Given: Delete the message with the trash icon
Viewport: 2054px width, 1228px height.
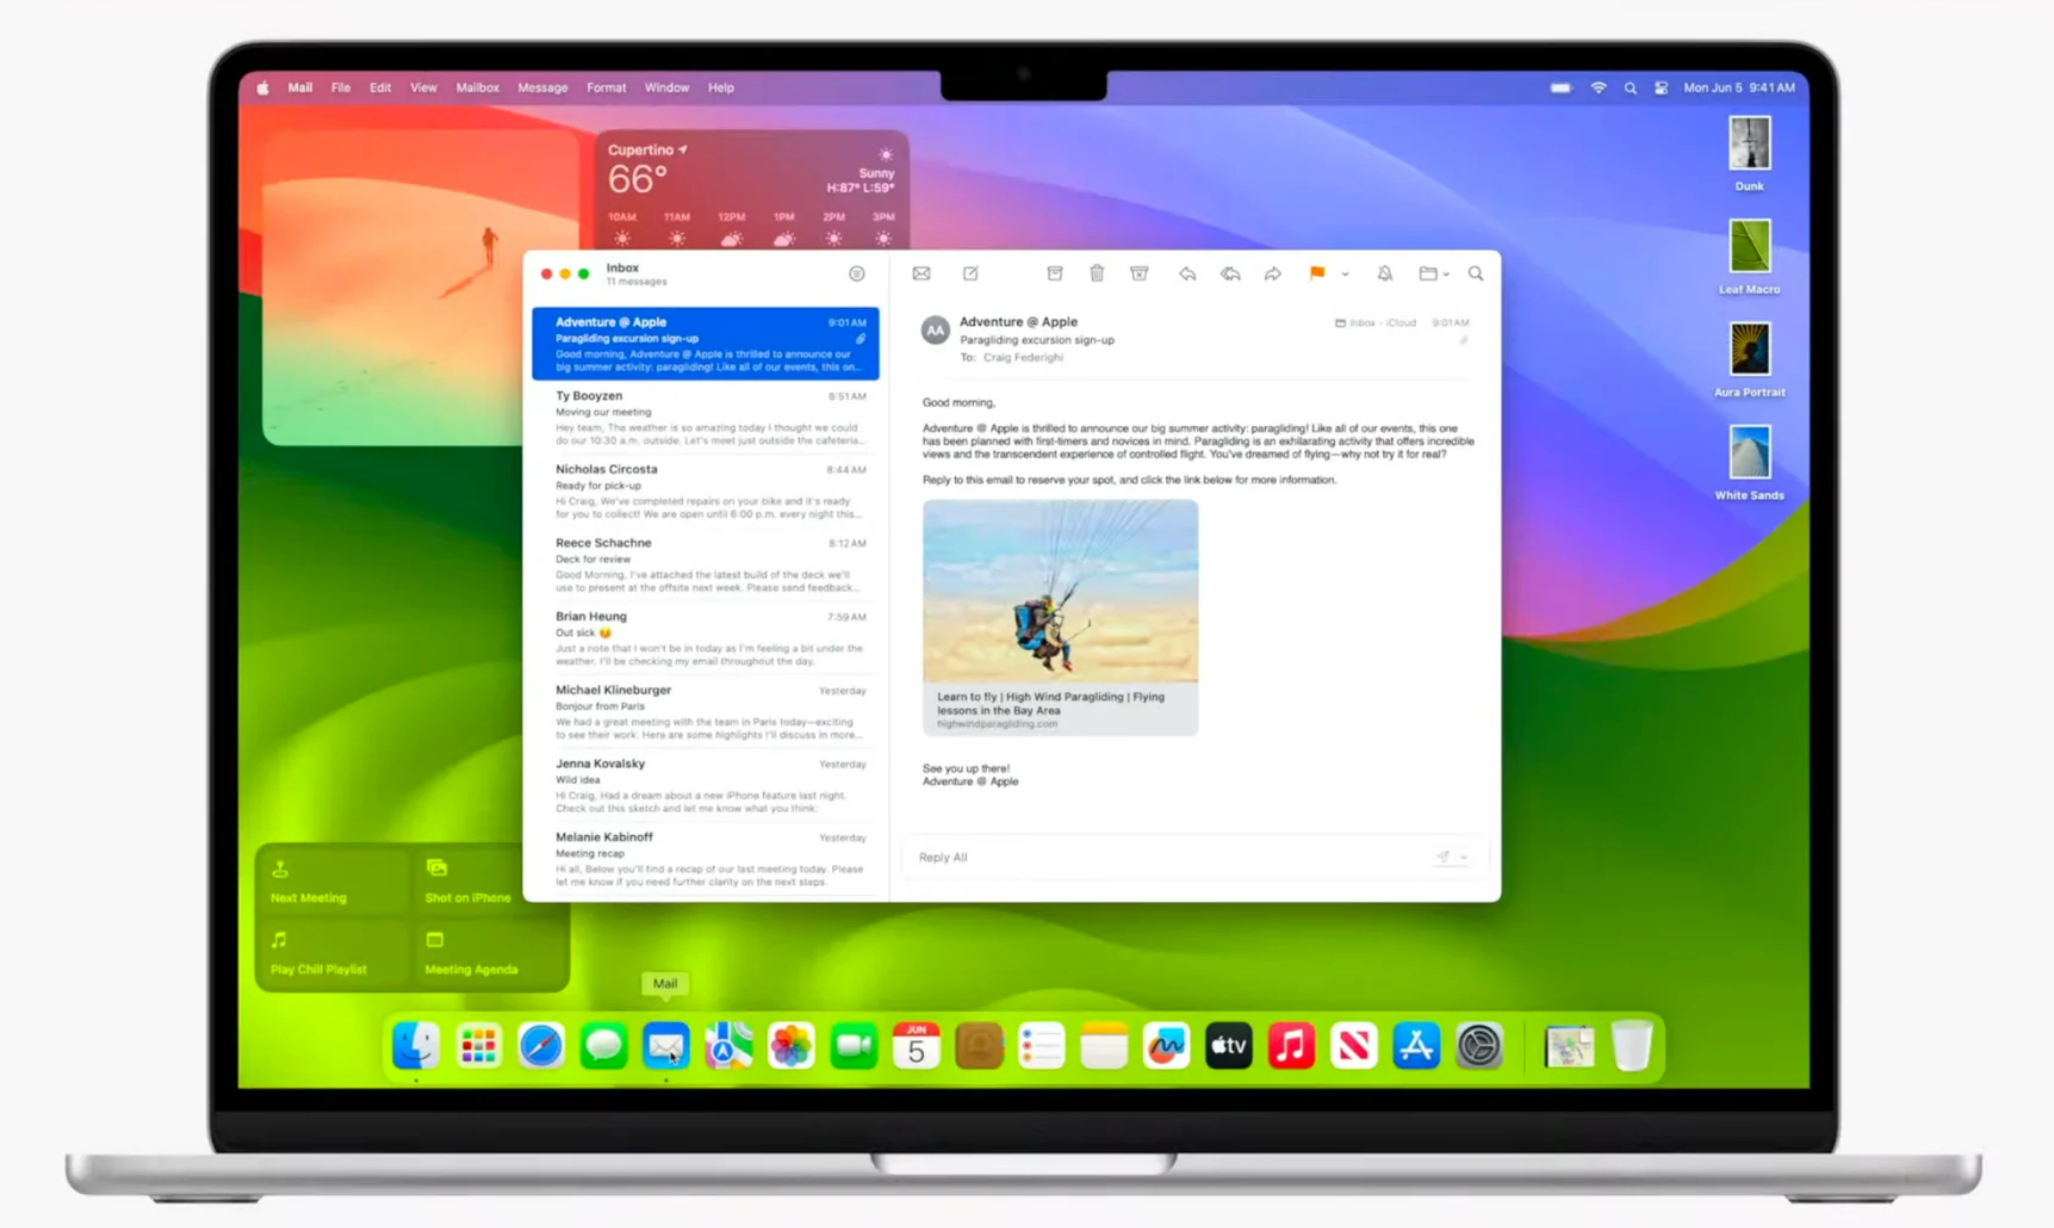Looking at the screenshot, I should click(1097, 273).
